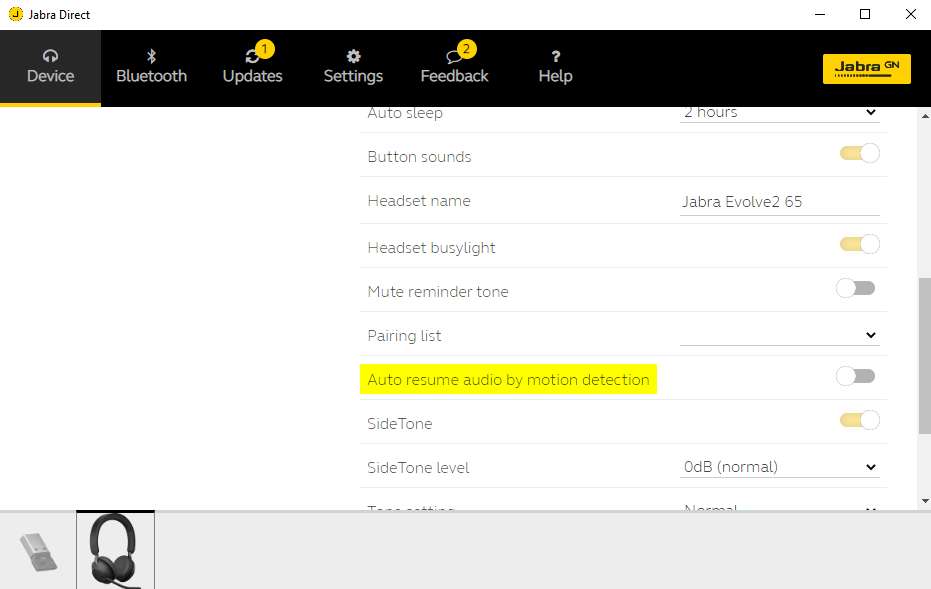Image resolution: width=931 pixels, height=589 pixels.
Task: Click the Jabra GN logo
Action: [x=866, y=69]
